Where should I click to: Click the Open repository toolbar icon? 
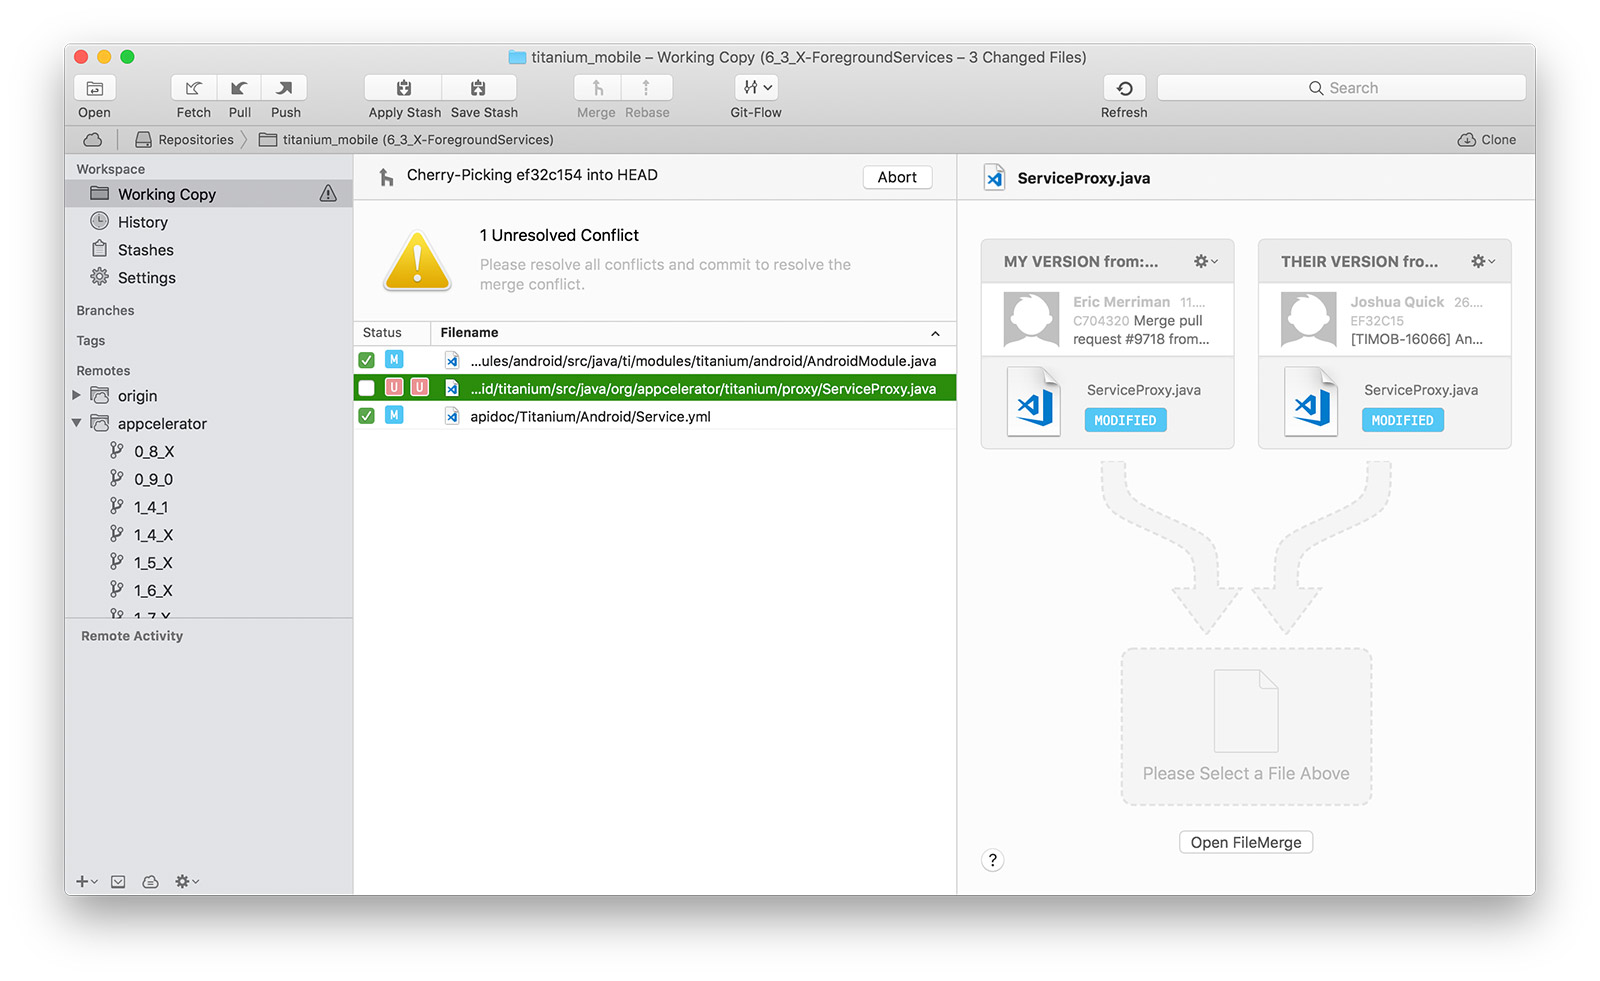pos(95,88)
